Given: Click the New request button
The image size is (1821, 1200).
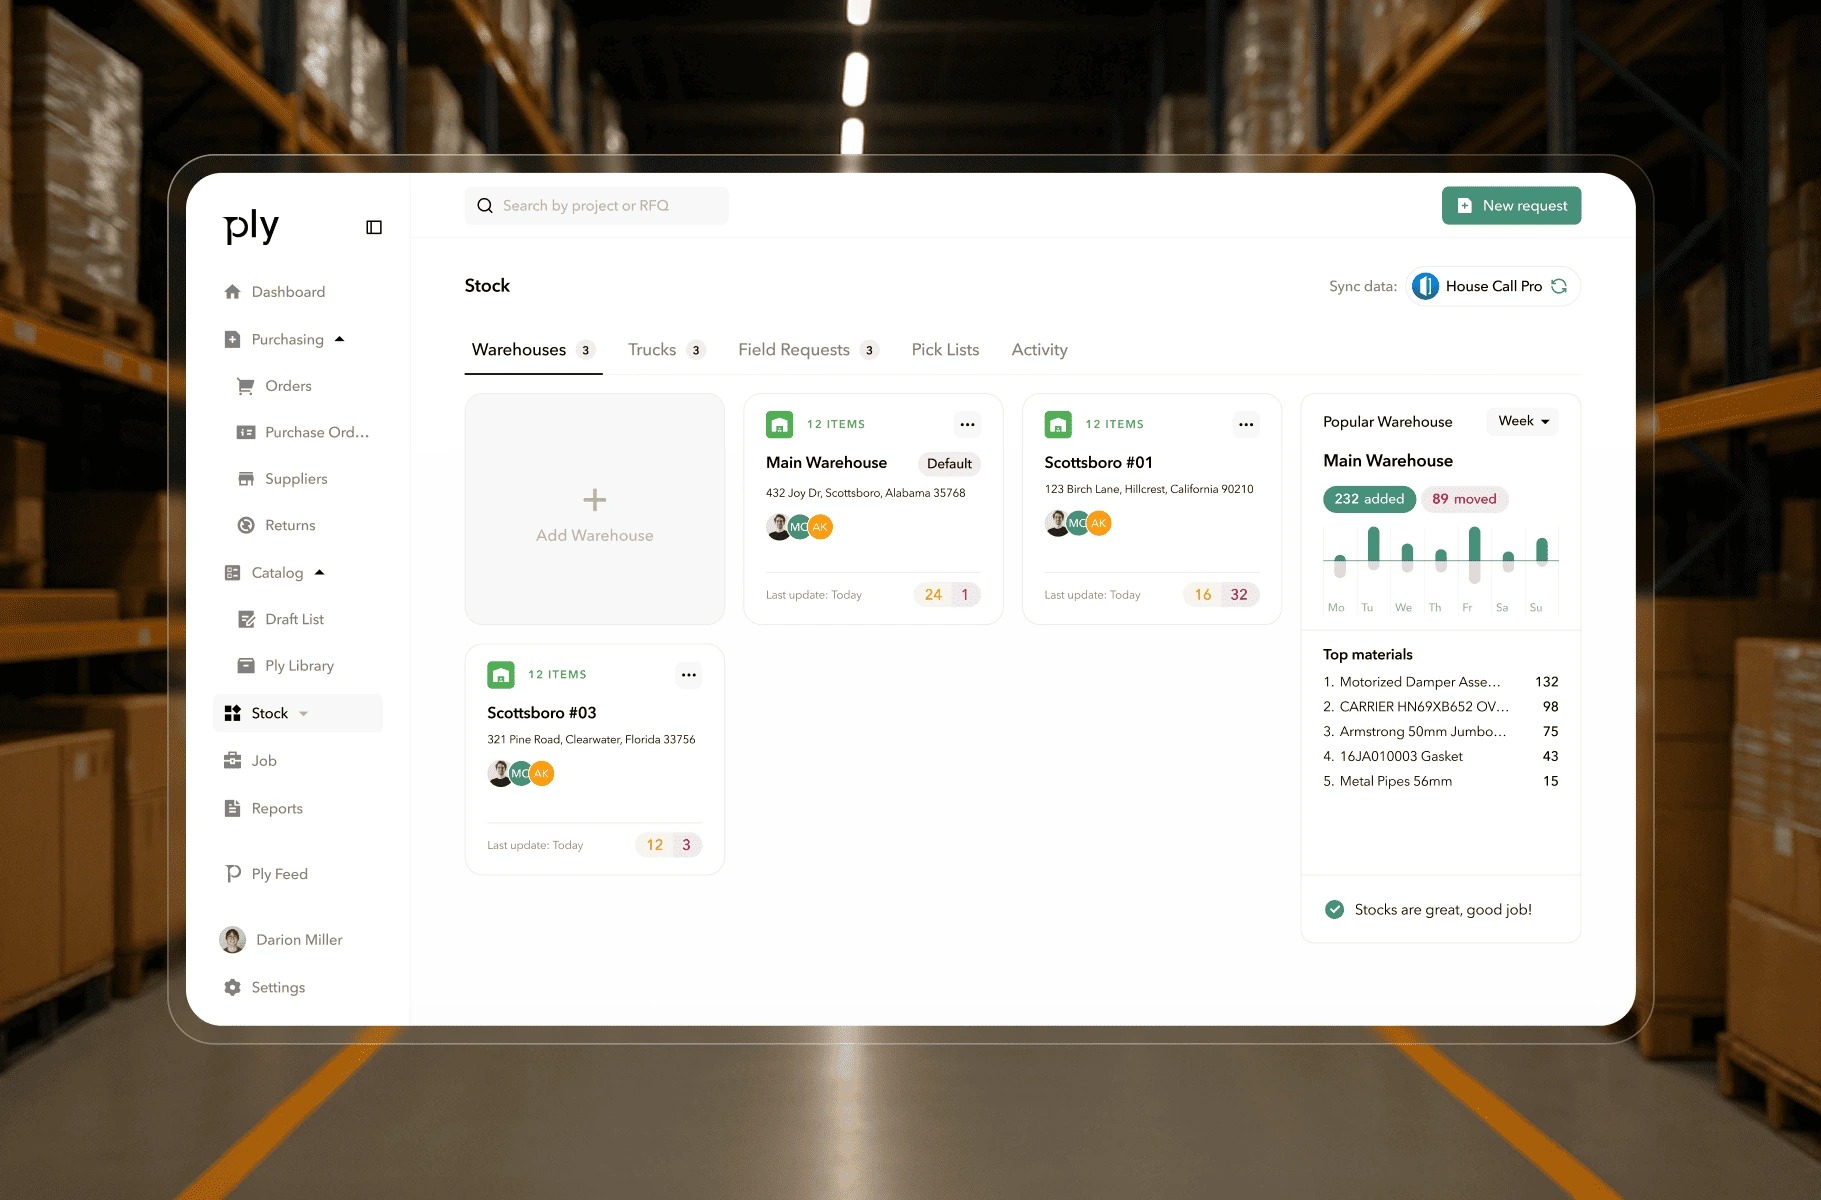Looking at the screenshot, I should [x=1511, y=205].
